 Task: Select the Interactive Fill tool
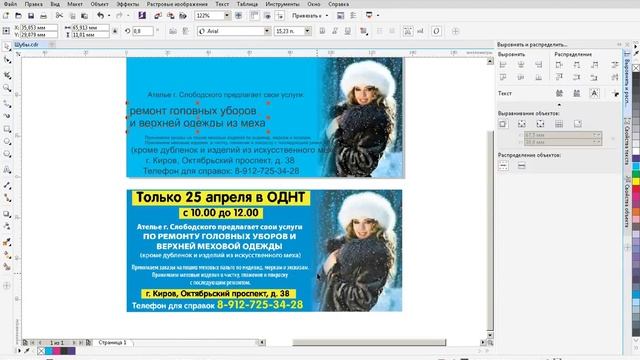coord(7,255)
